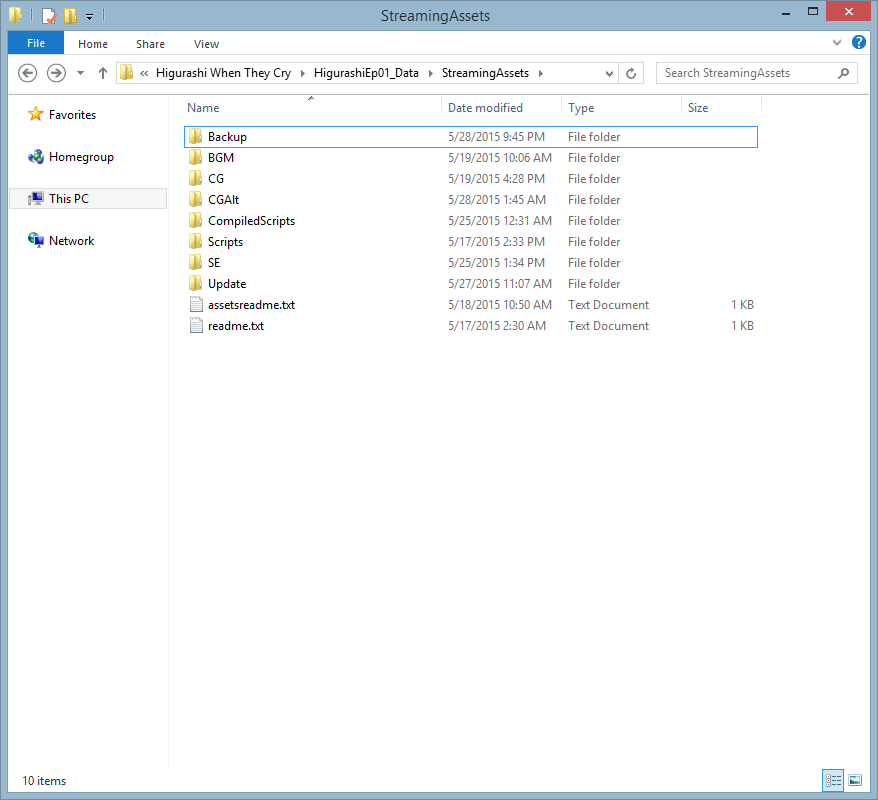Click the magnifier icon in search box

844,73
